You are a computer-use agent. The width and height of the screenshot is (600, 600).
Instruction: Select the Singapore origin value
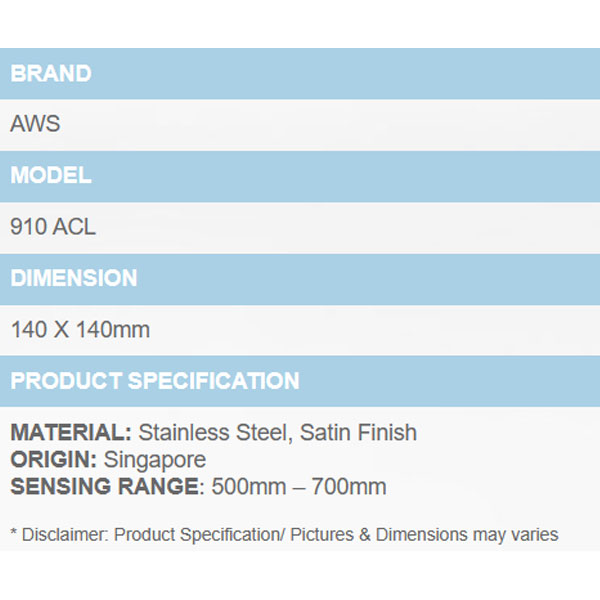click(x=155, y=460)
